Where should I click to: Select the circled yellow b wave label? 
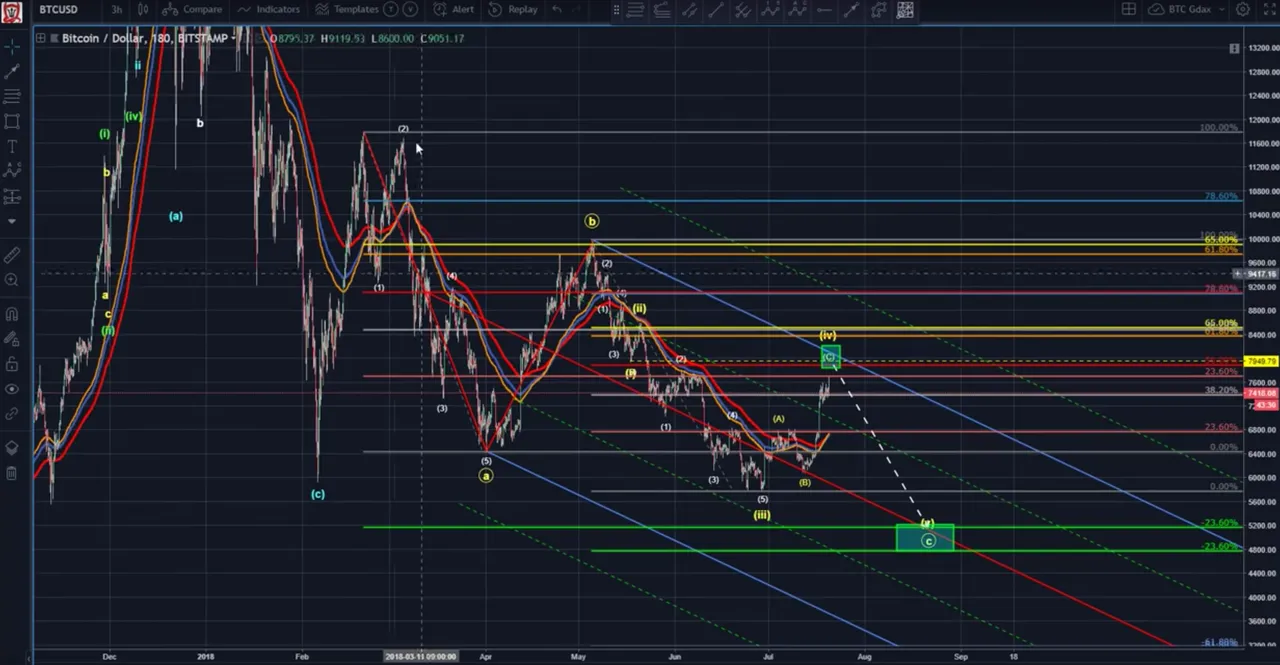(592, 221)
